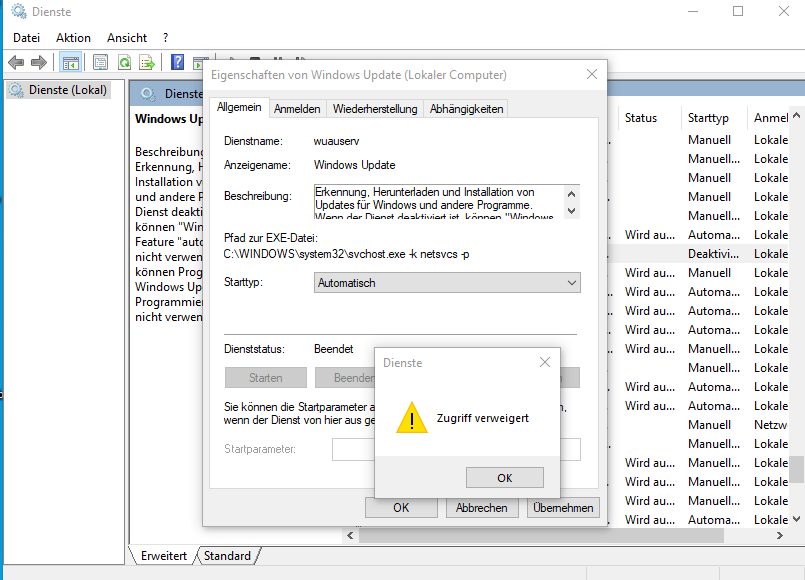
Task: Click the Beenden service button
Action: (345, 378)
